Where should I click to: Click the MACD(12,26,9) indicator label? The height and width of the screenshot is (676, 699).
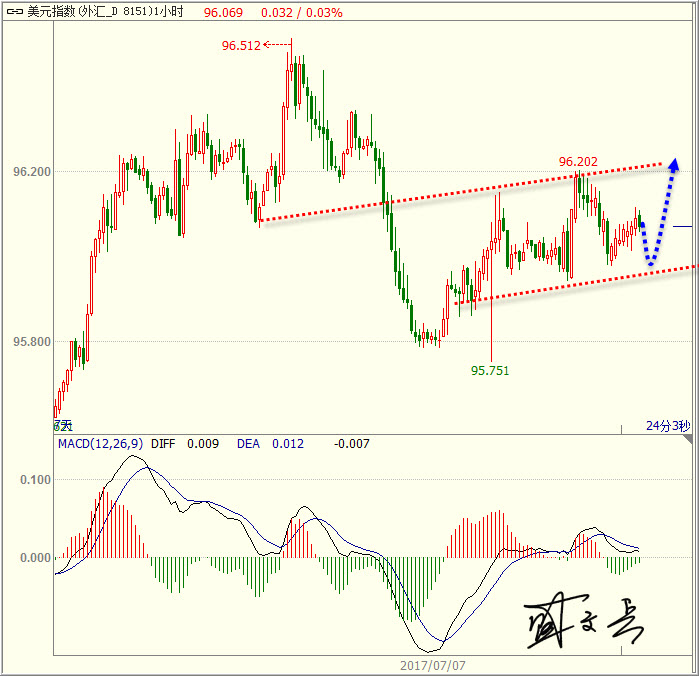click(x=100, y=443)
